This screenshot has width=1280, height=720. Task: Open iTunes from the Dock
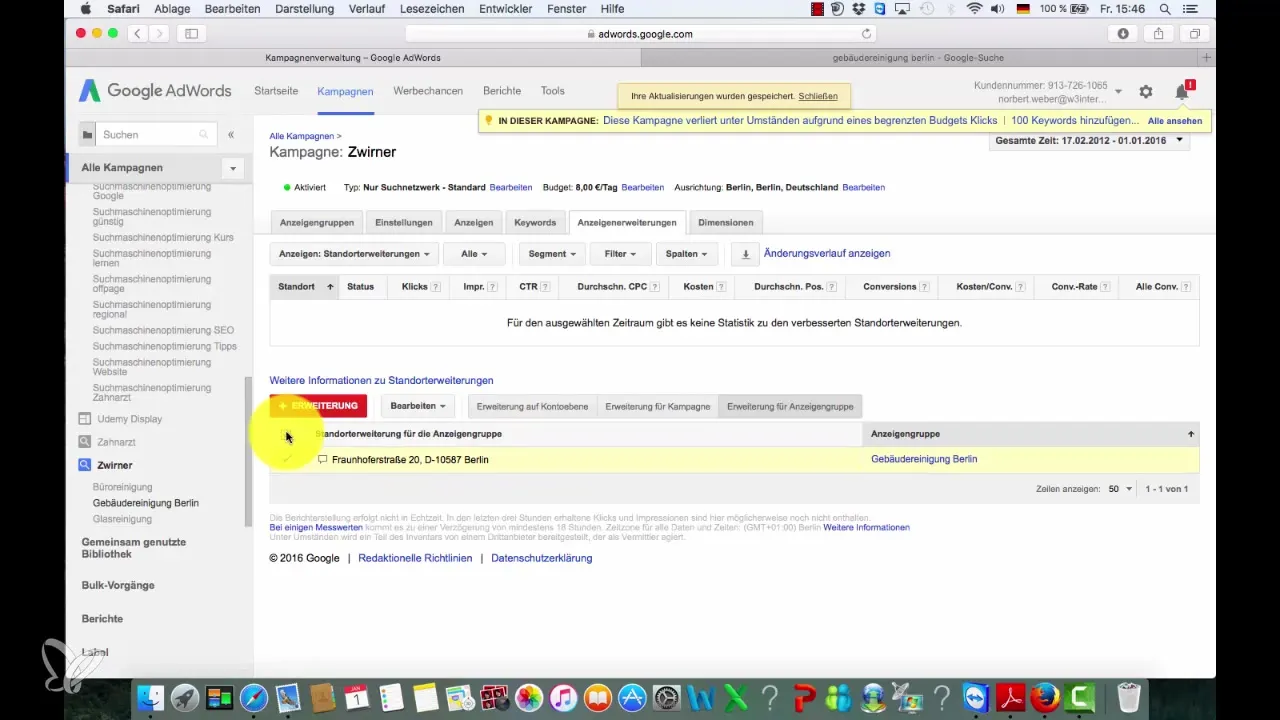pos(563,697)
